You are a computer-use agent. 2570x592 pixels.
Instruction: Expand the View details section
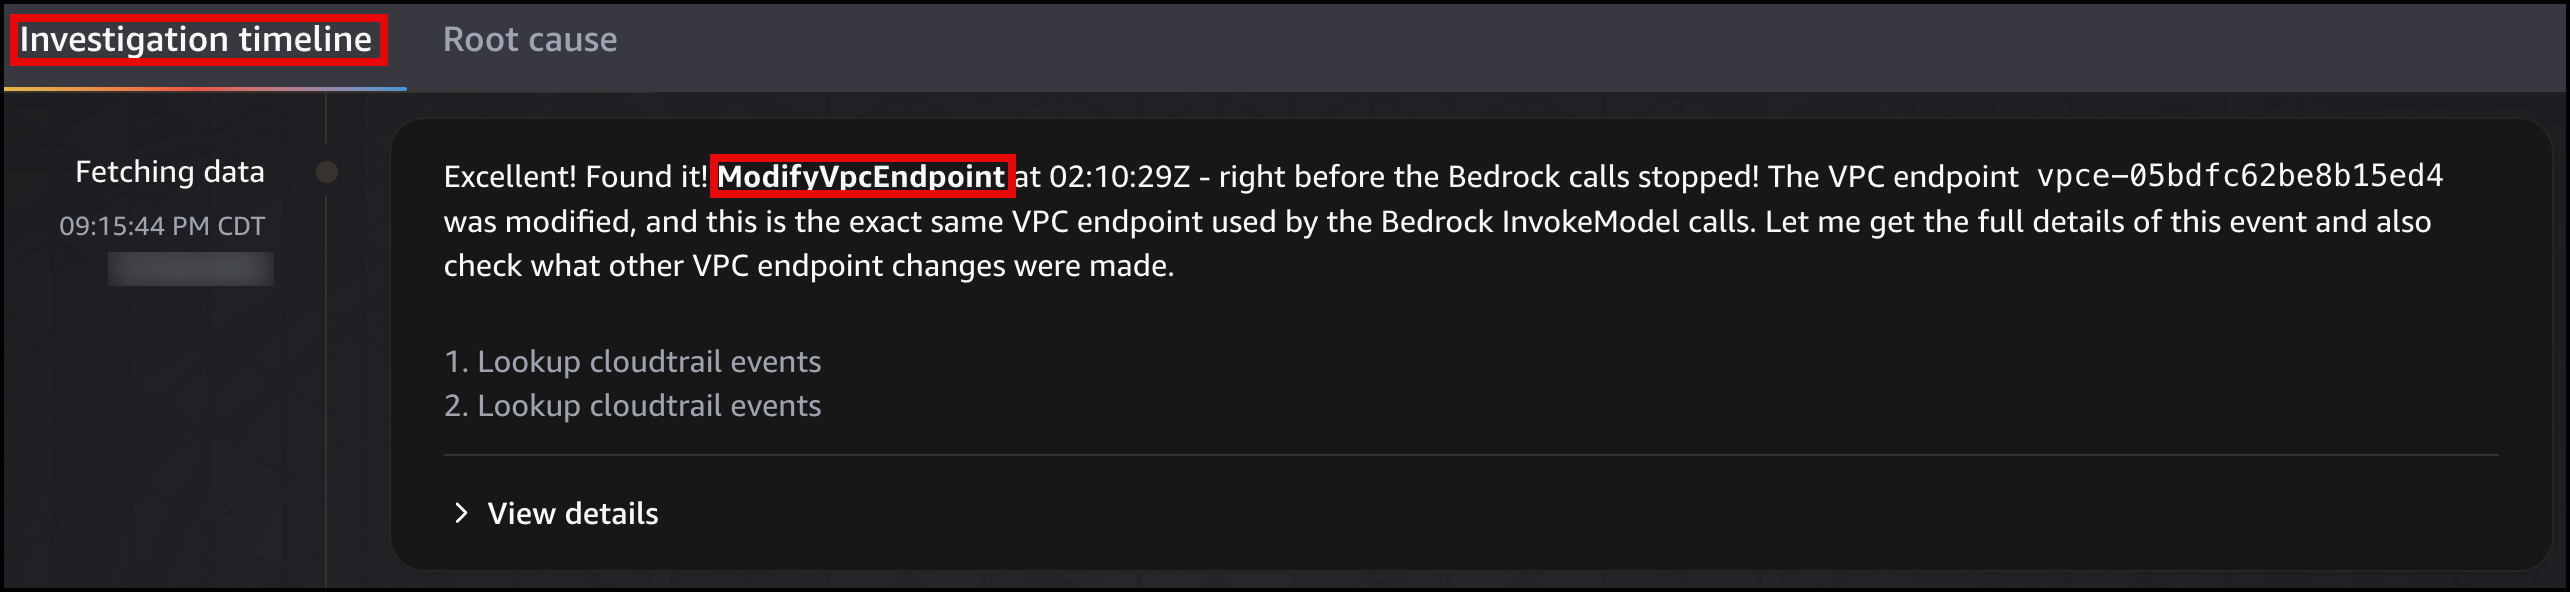click(x=572, y=513)
